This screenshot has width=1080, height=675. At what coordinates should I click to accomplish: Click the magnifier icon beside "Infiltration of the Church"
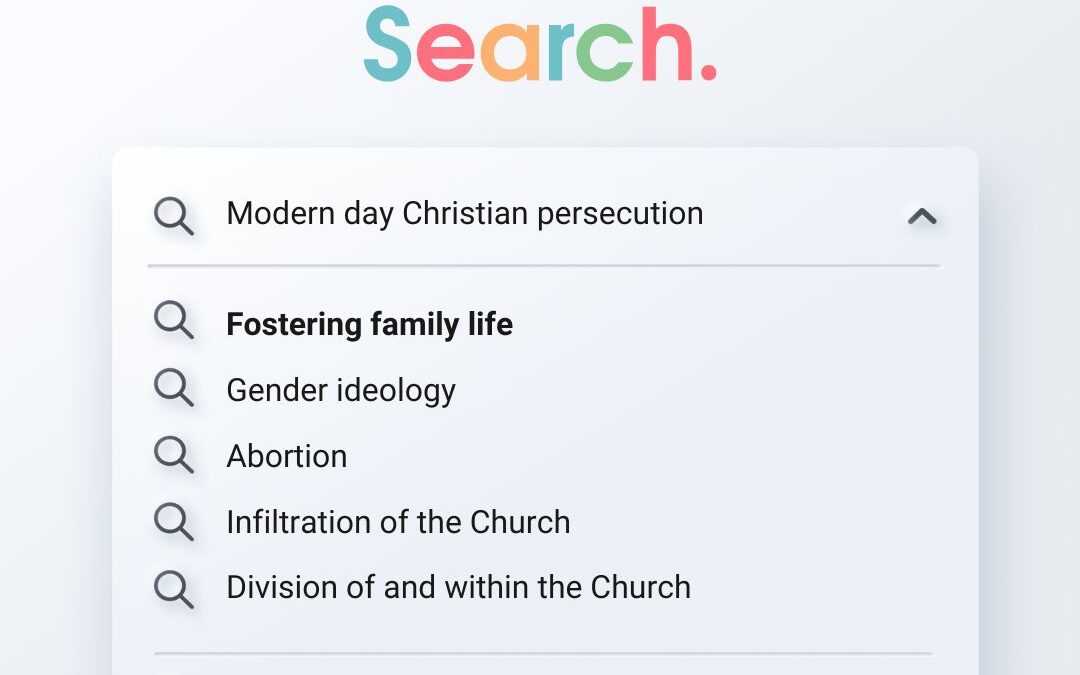pos(175,521)
